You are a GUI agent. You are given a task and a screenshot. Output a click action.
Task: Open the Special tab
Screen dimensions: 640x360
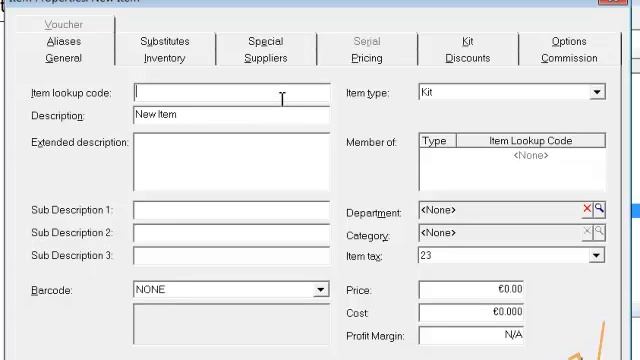pos(266,41)
